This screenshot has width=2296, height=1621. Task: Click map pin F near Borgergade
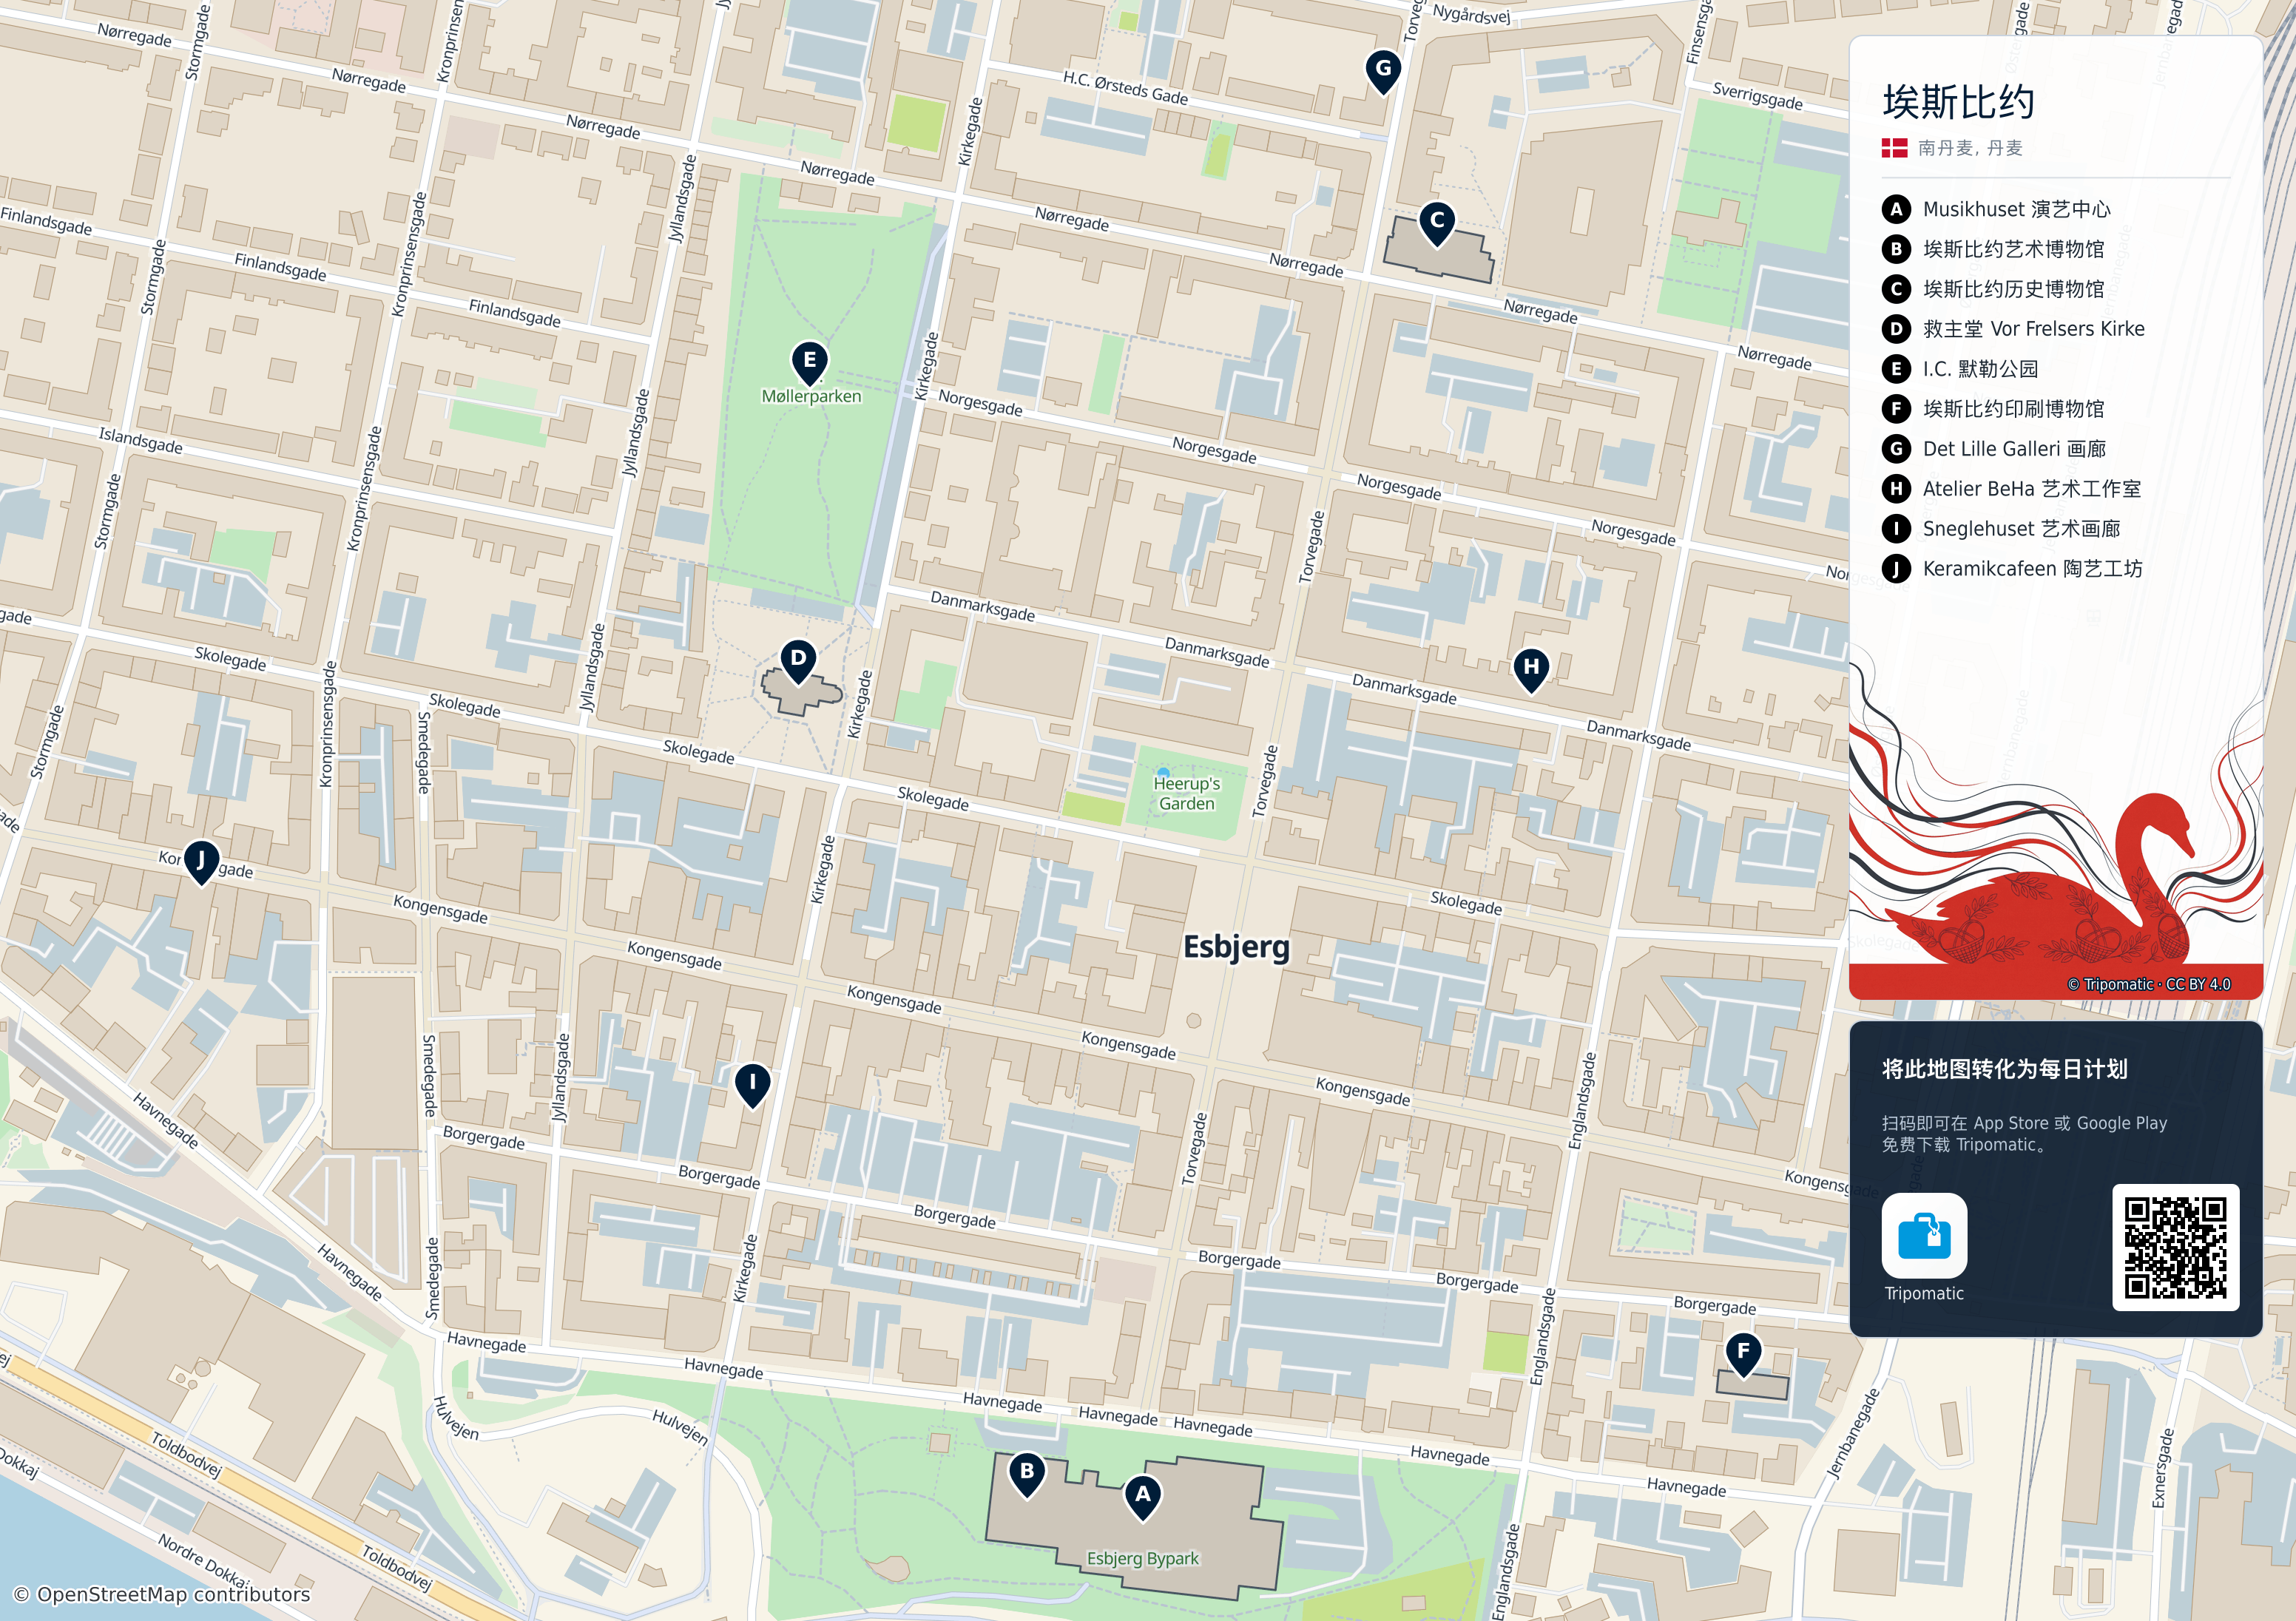coord(1743,1353)
